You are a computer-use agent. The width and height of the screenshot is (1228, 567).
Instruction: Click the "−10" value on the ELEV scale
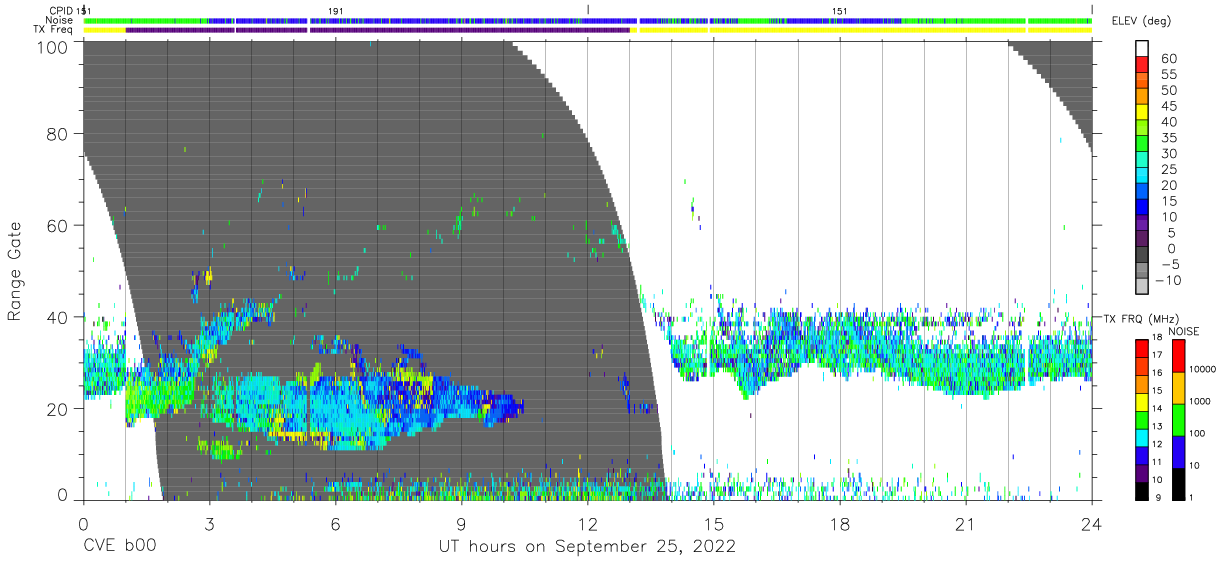(x=1169, y=280)
